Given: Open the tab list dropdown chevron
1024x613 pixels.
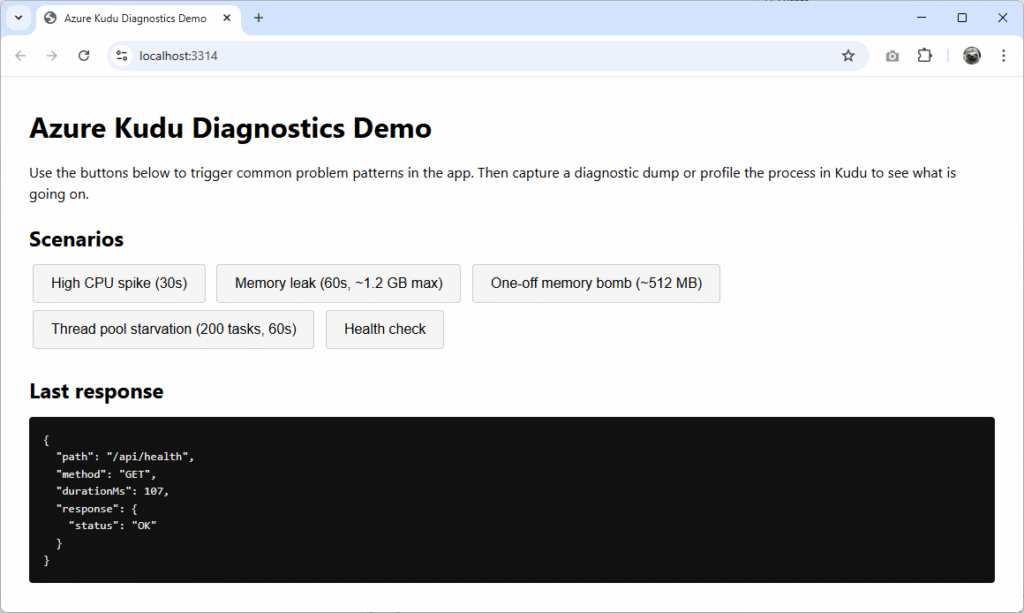Looking at the screenshot, I should click(x=17, y=17).
